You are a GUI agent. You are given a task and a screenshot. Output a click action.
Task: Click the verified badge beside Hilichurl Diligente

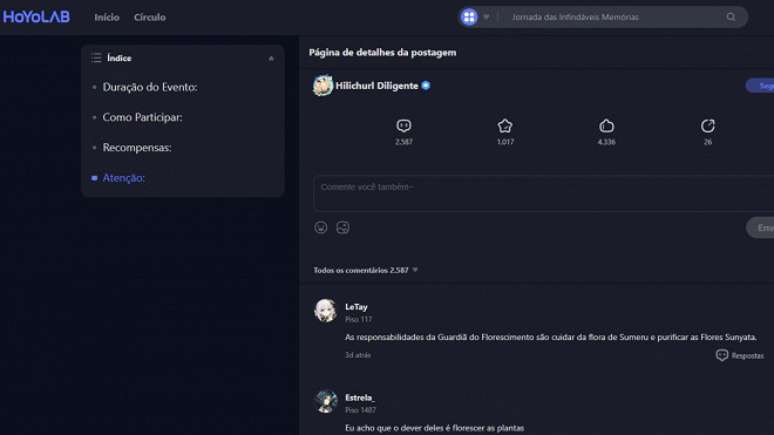[x=426, y=85]
